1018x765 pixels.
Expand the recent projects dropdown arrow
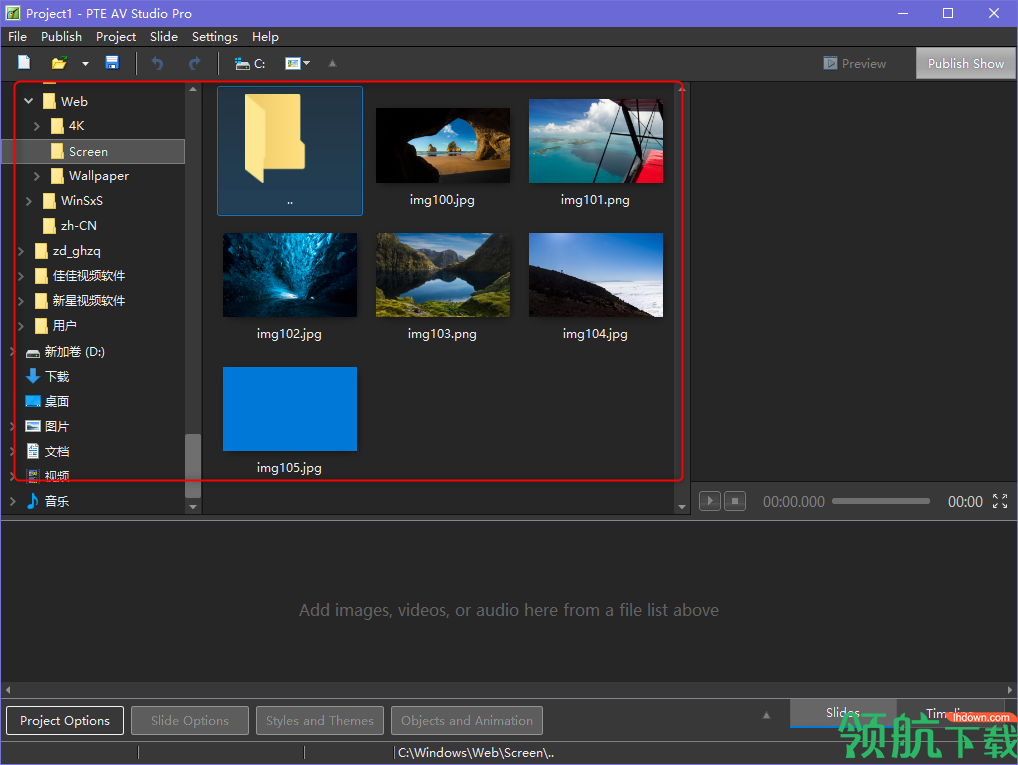85,64
